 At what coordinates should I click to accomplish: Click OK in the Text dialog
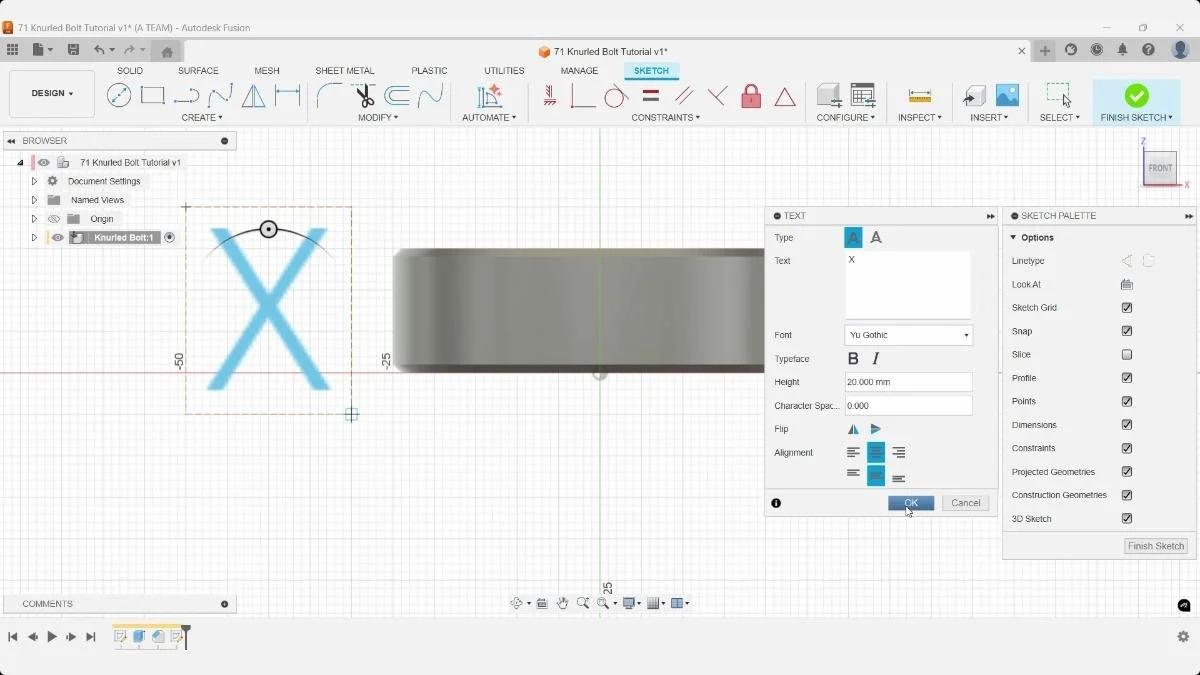[911, 503]
